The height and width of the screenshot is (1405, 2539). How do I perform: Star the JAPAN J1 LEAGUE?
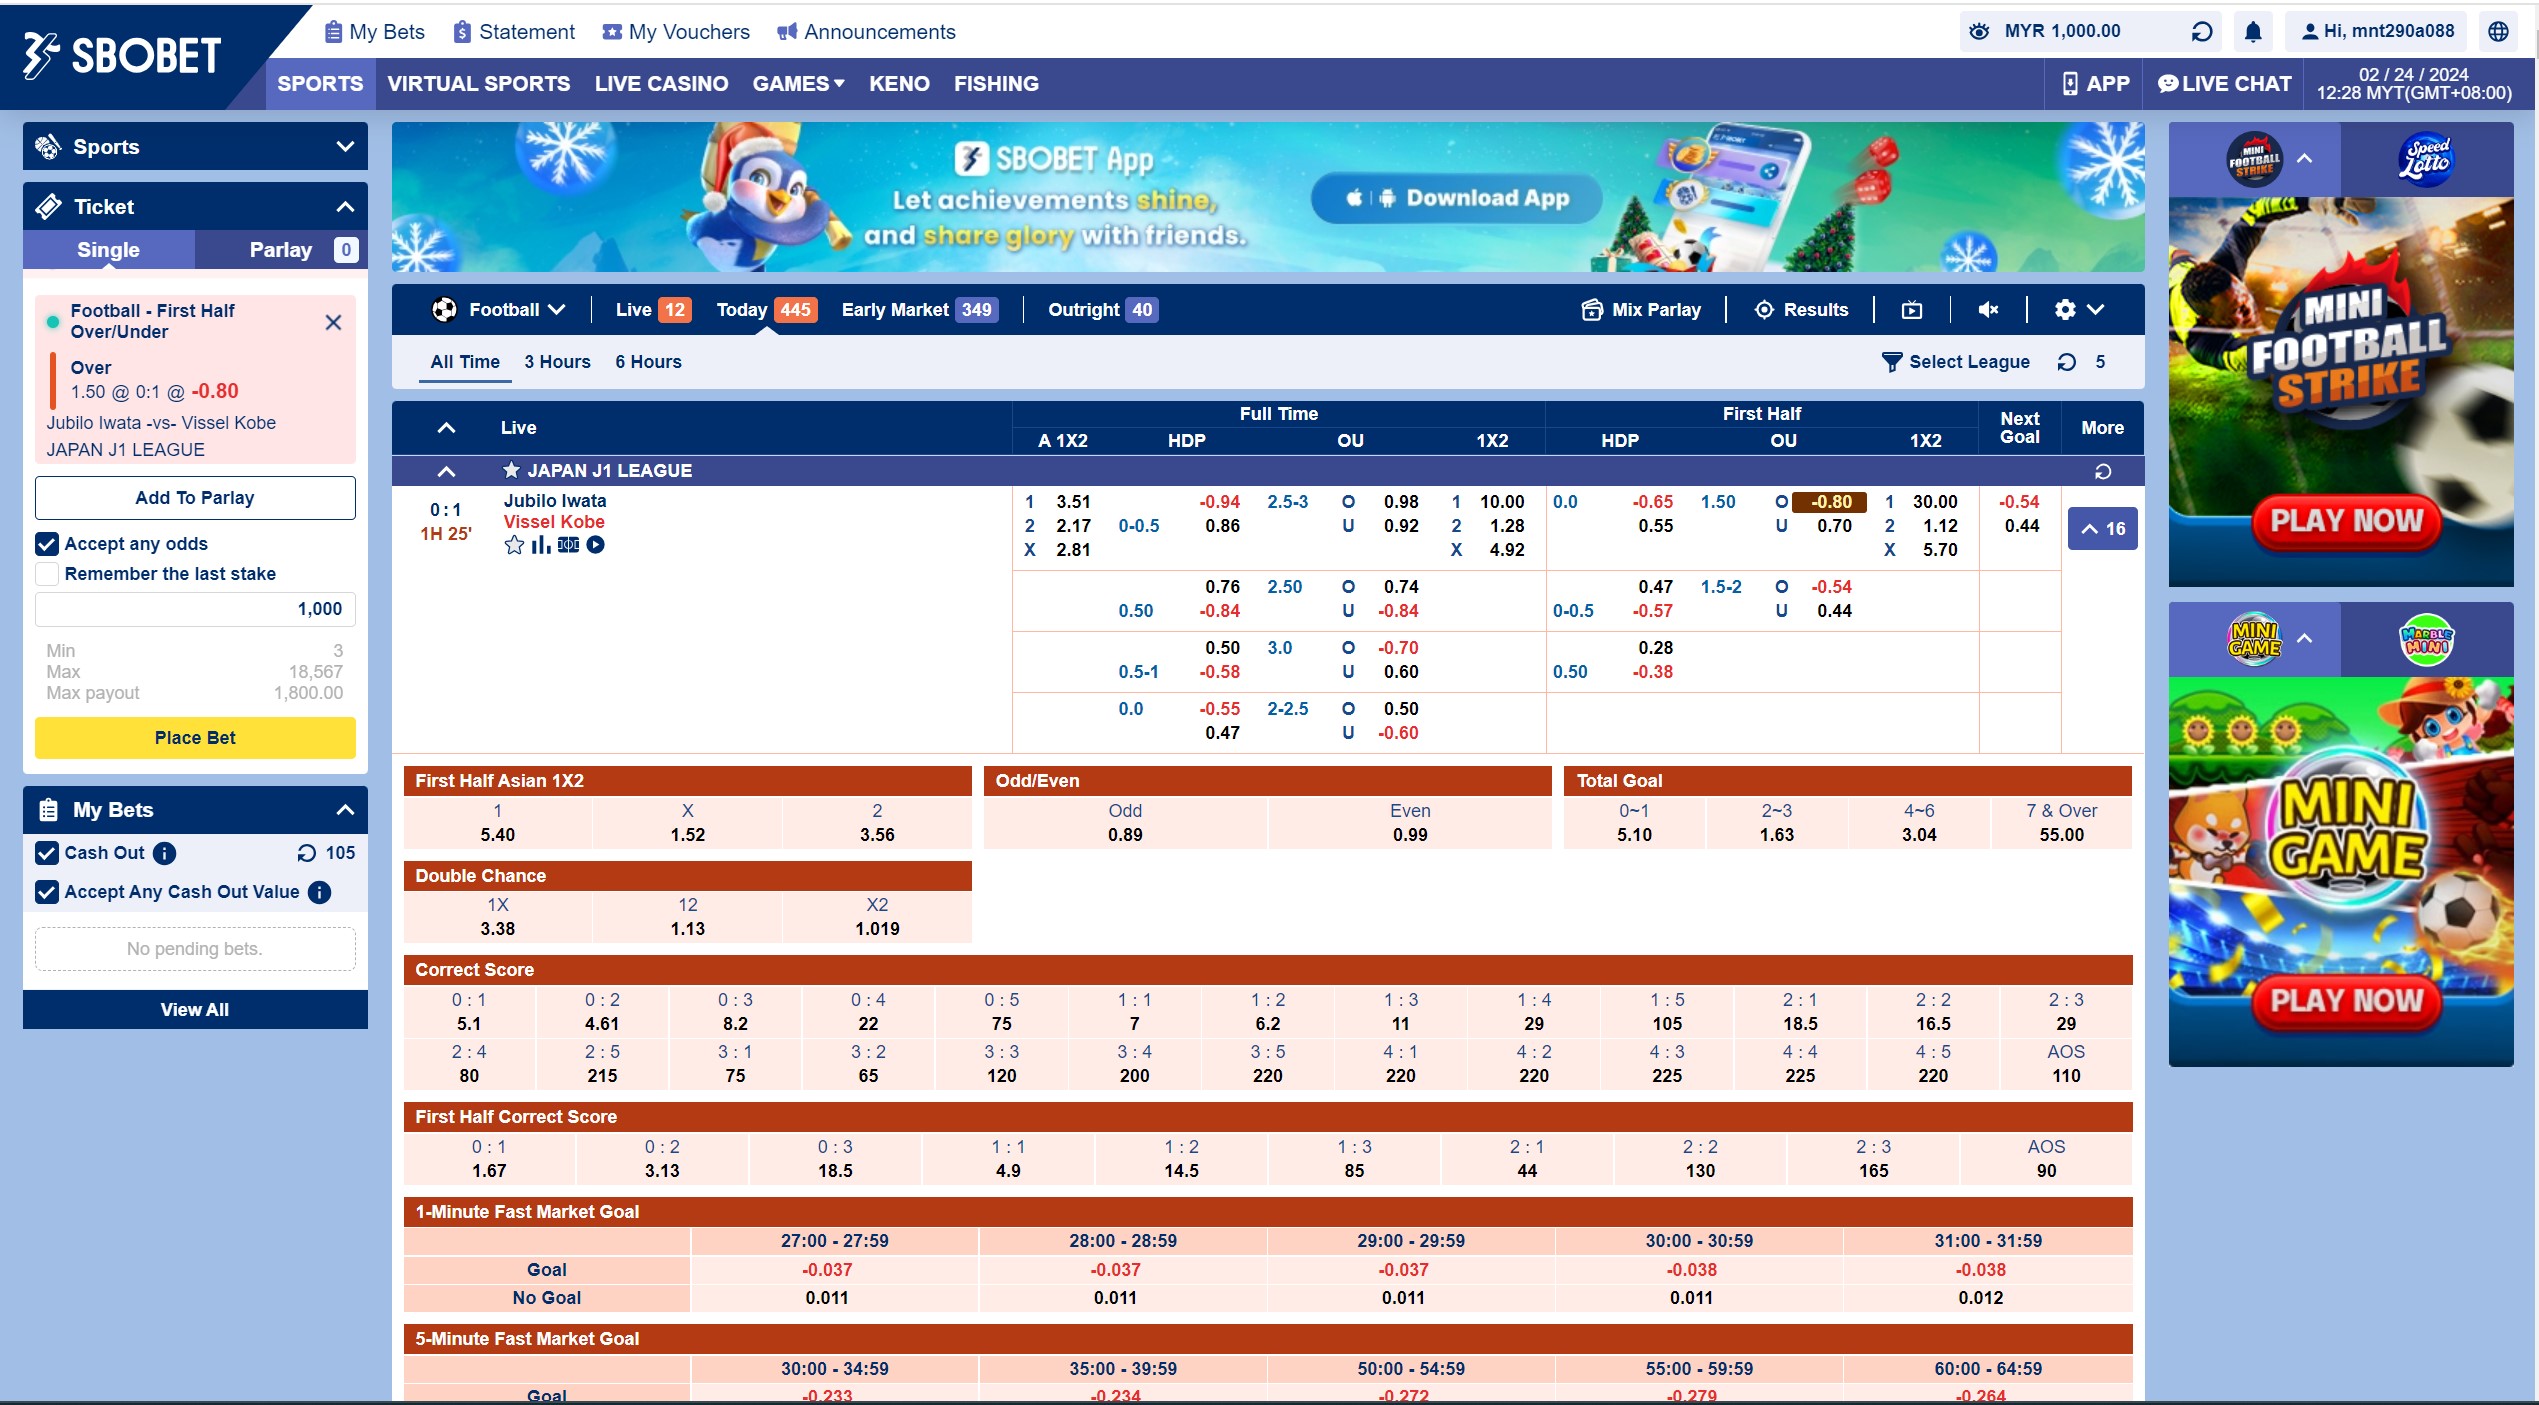tap(511, 470)
